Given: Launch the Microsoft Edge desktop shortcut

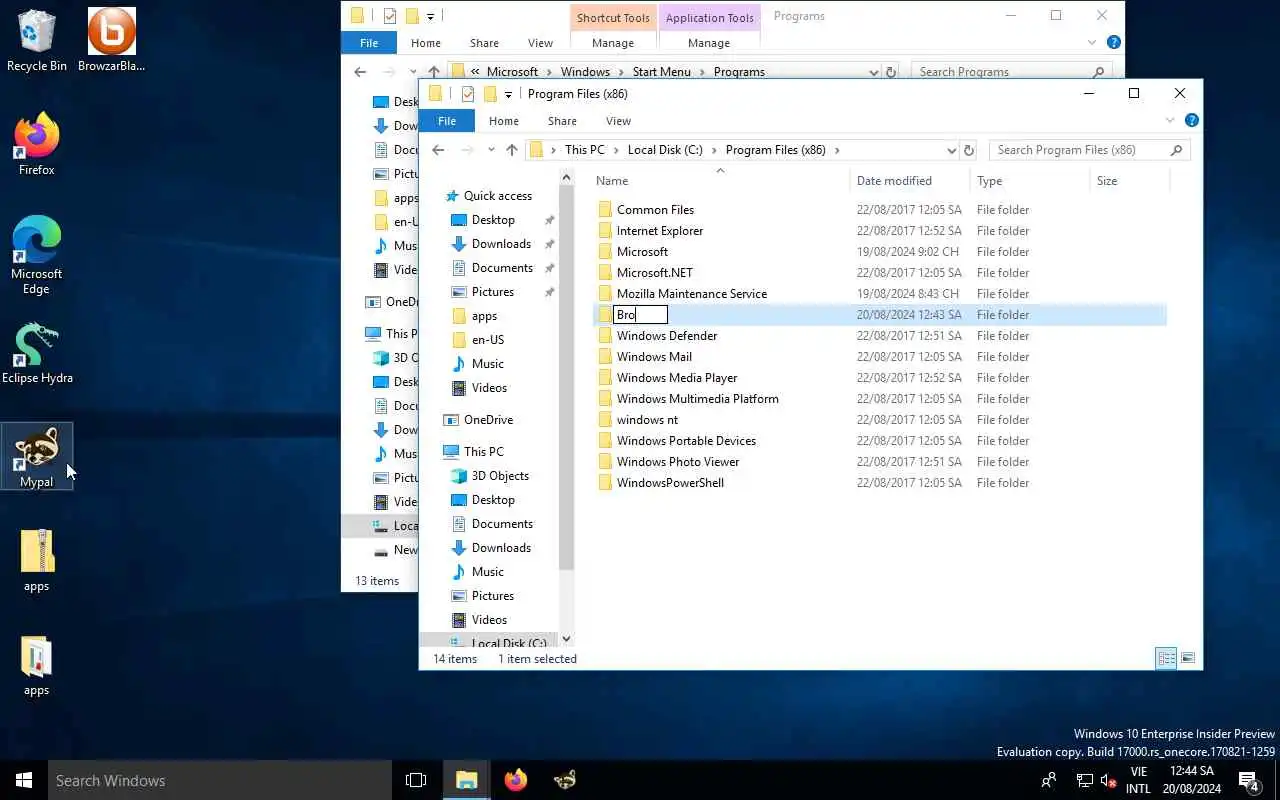Looking at the screenshot, I should (x=37, y=255).
